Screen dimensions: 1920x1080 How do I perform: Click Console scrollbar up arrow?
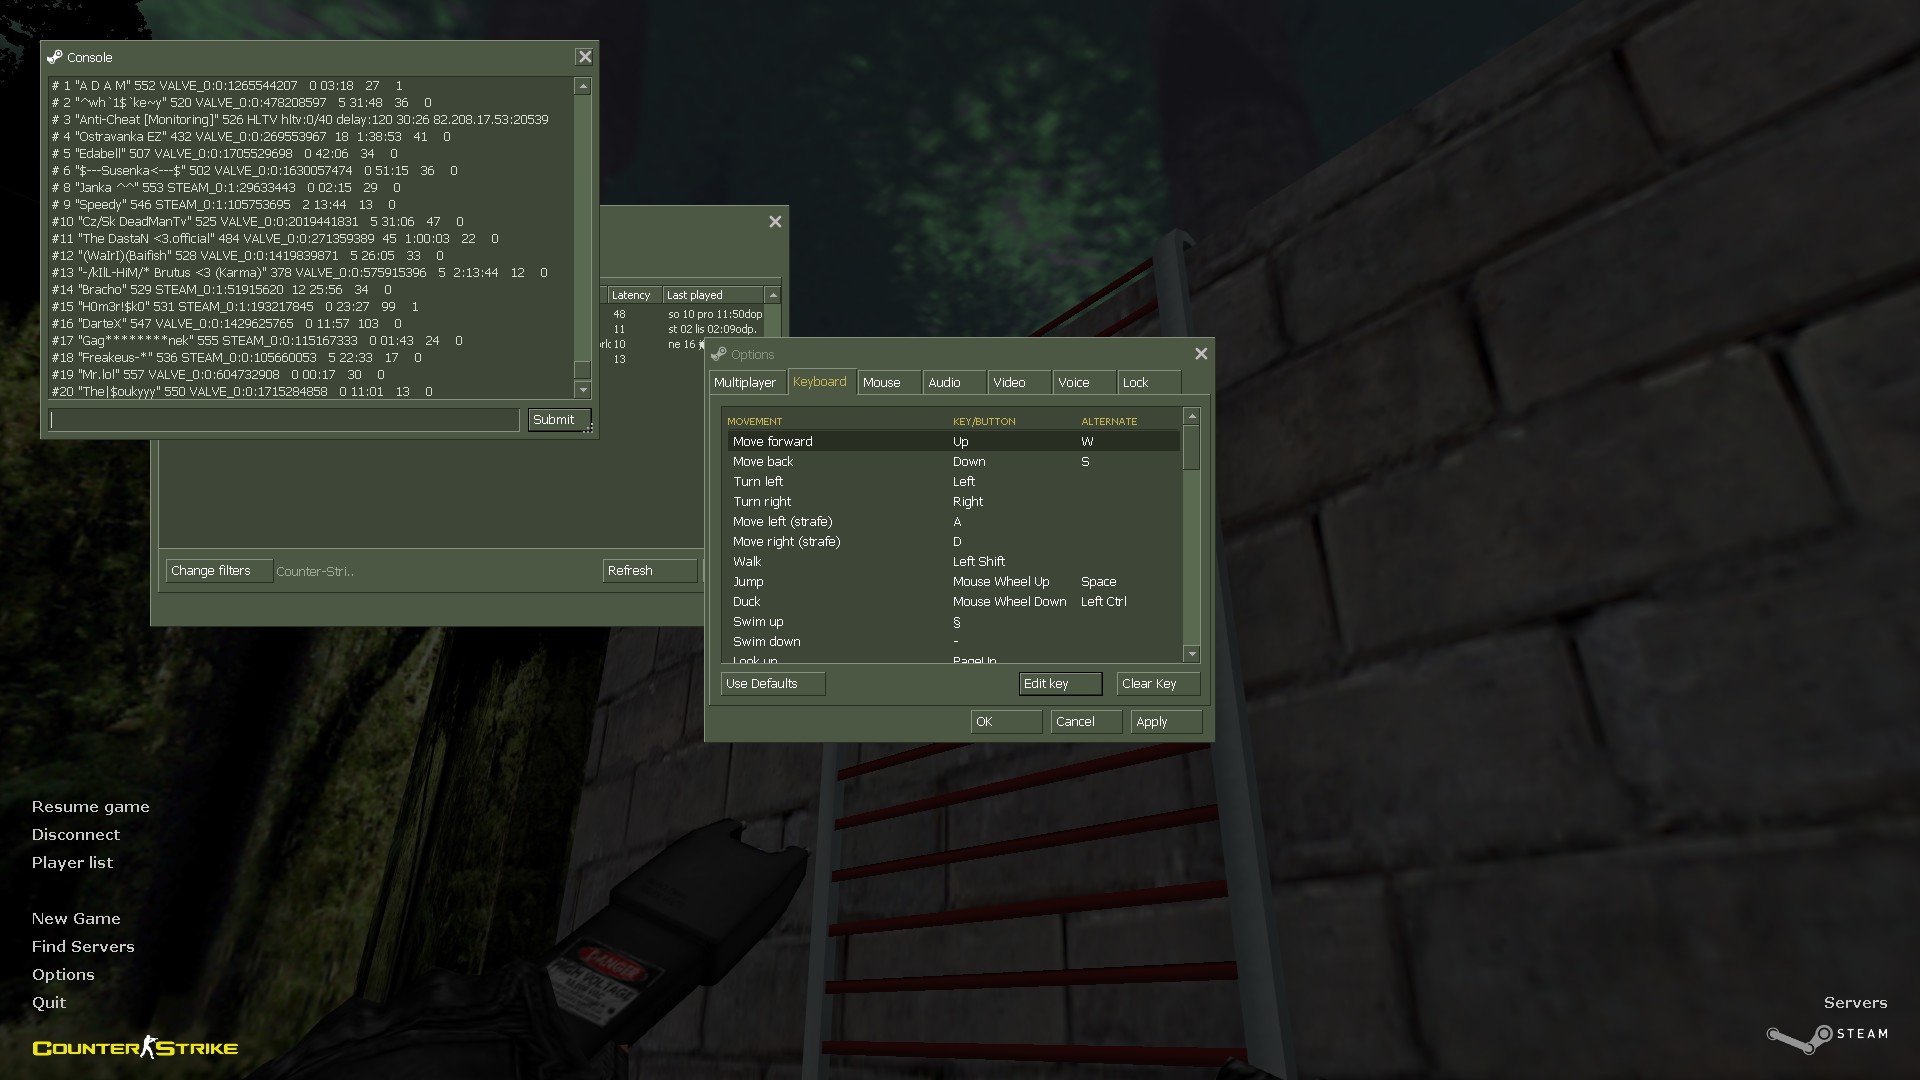tap(583, 87)
